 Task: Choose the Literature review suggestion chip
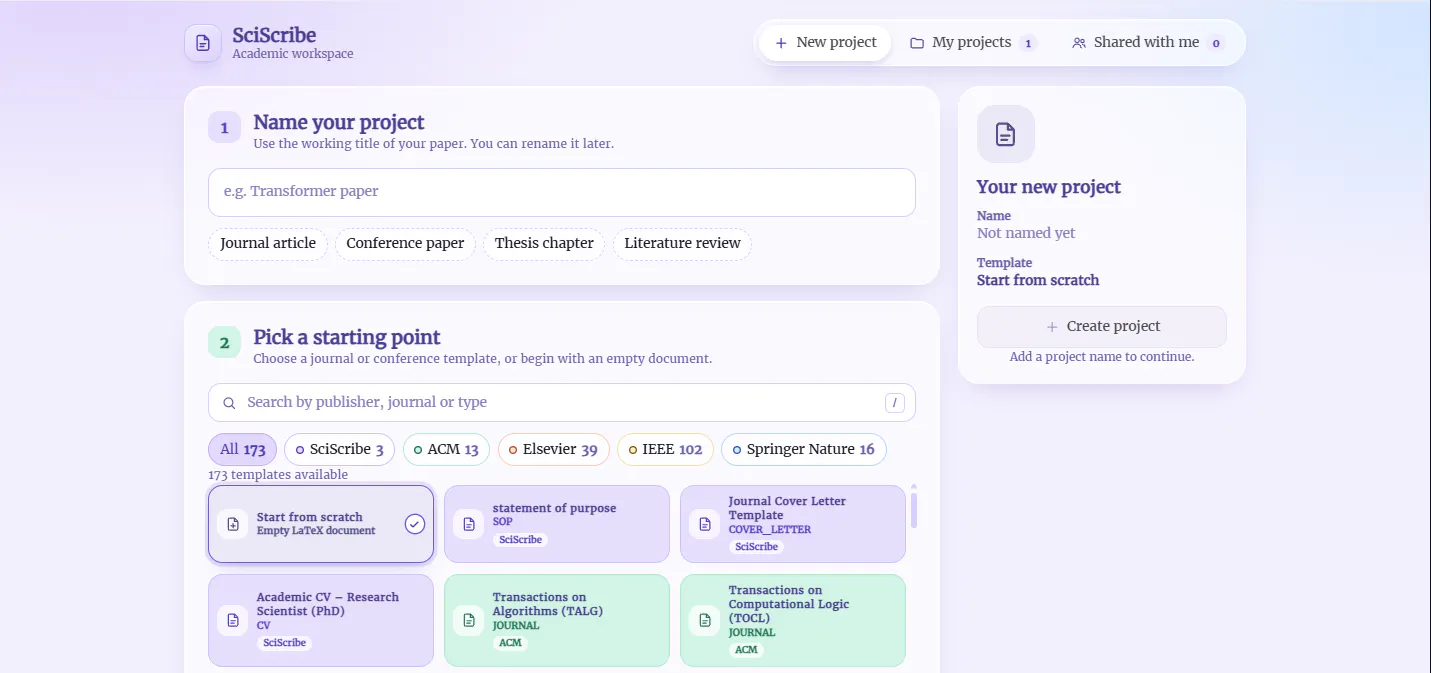pos(682,244)
